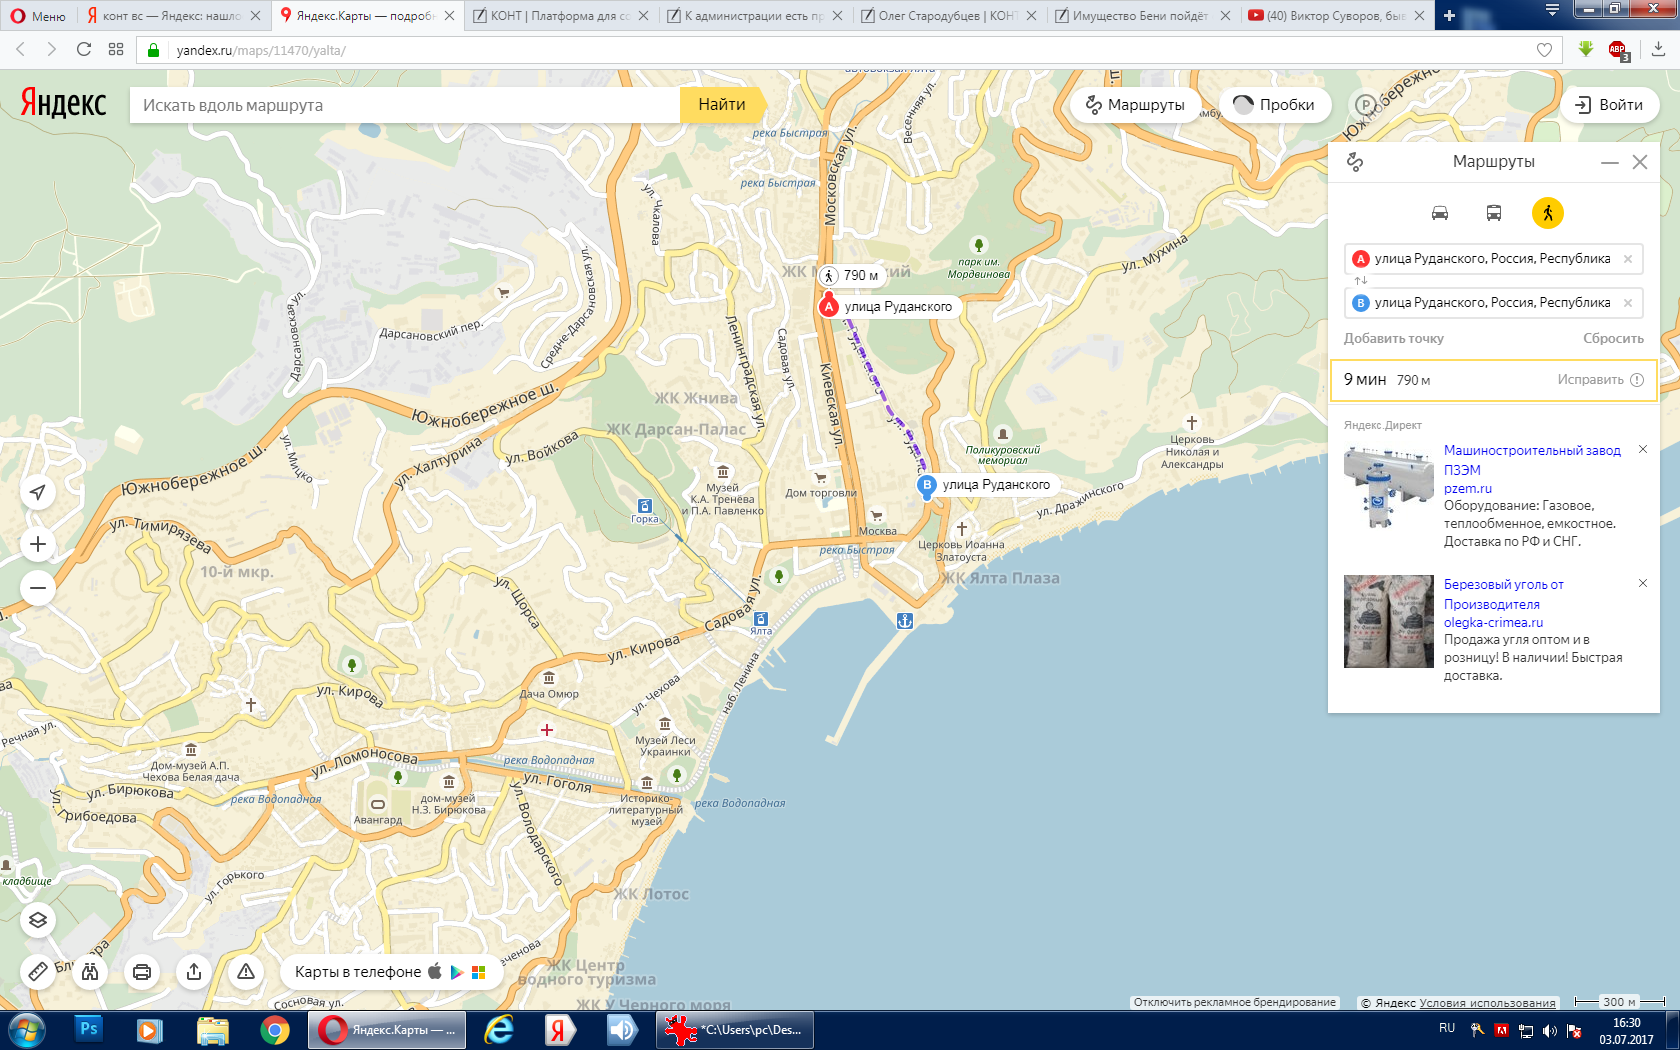Viewport: 1680px width, 1050px height.
Task: Toggle Пробки traffic layer
Action: click(x=1274, y=105)
